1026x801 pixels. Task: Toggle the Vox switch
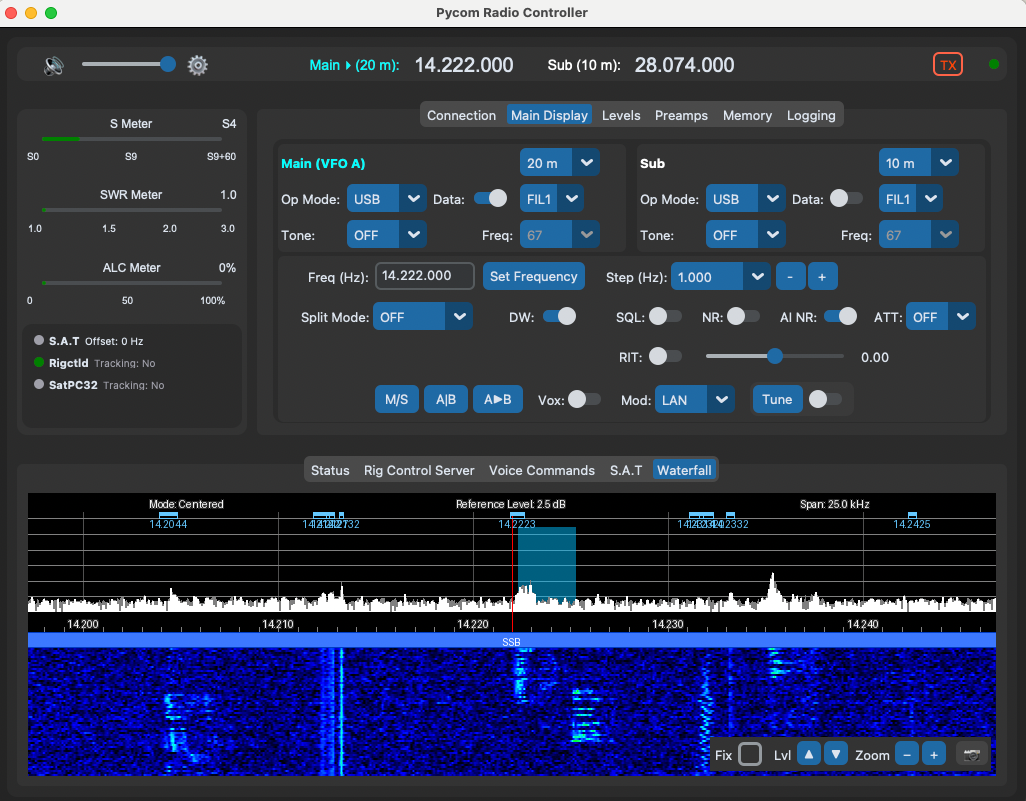coord(584,400)
